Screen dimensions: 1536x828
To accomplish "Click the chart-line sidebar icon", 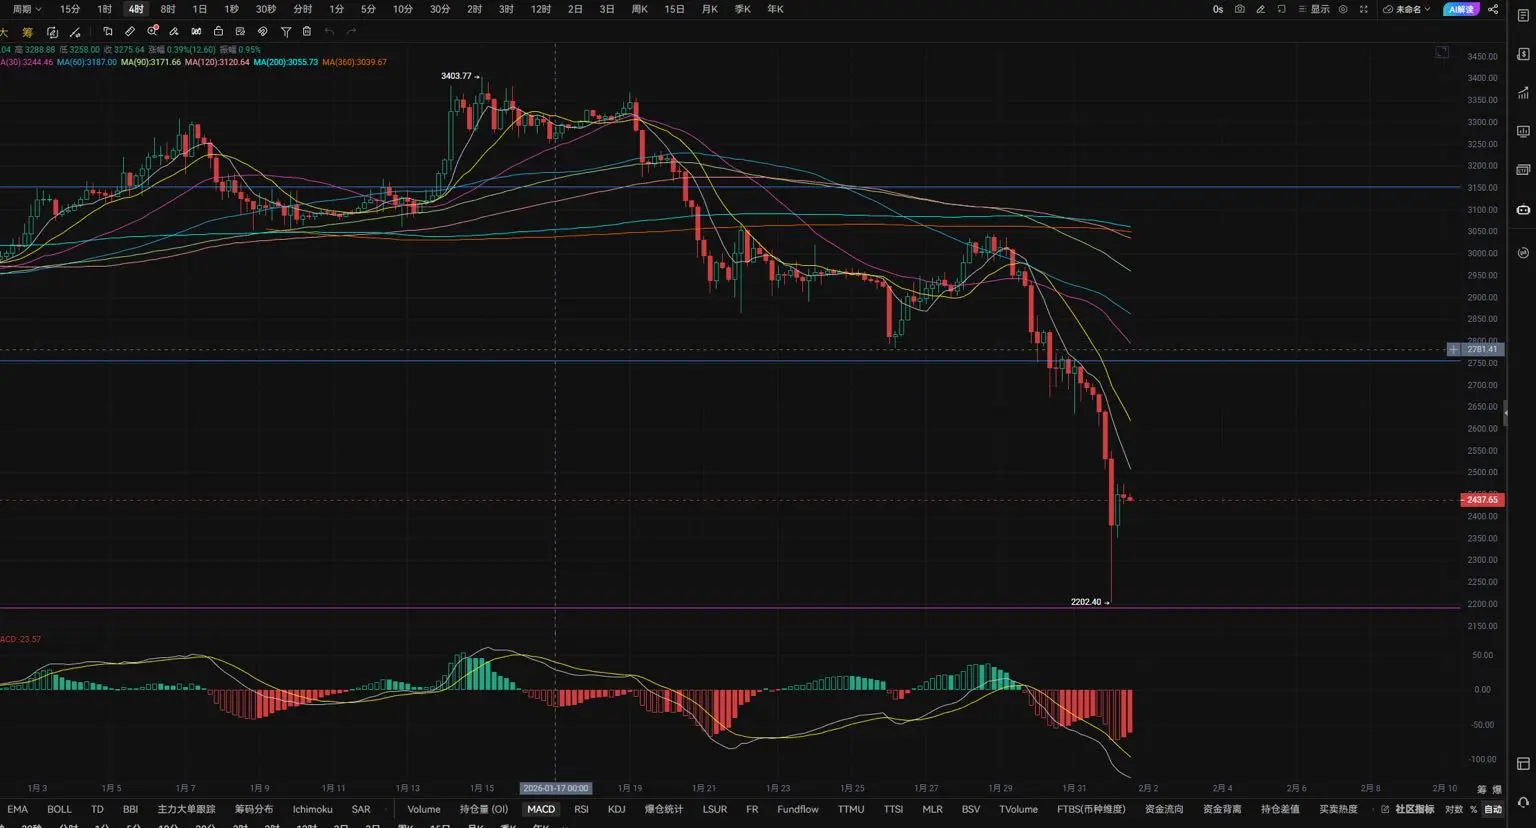I will pos(1523,93).
